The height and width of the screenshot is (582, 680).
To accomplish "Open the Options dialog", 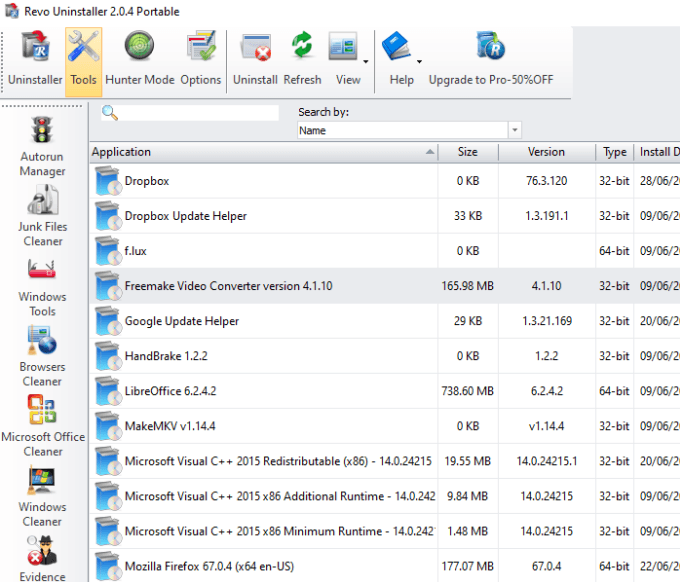I will click(201, 59).
